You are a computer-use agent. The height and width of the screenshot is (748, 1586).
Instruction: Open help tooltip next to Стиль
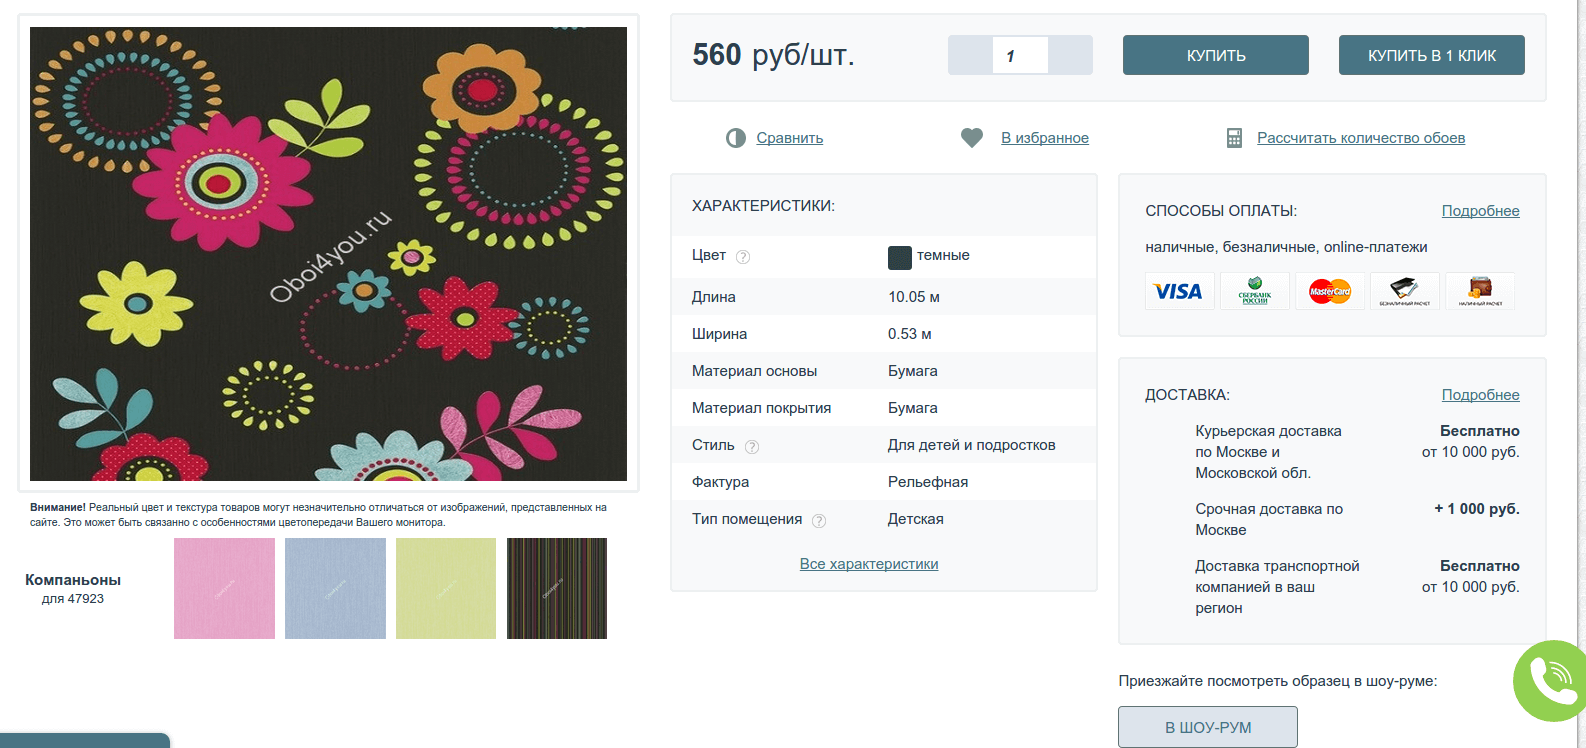[x=752, y=447]
